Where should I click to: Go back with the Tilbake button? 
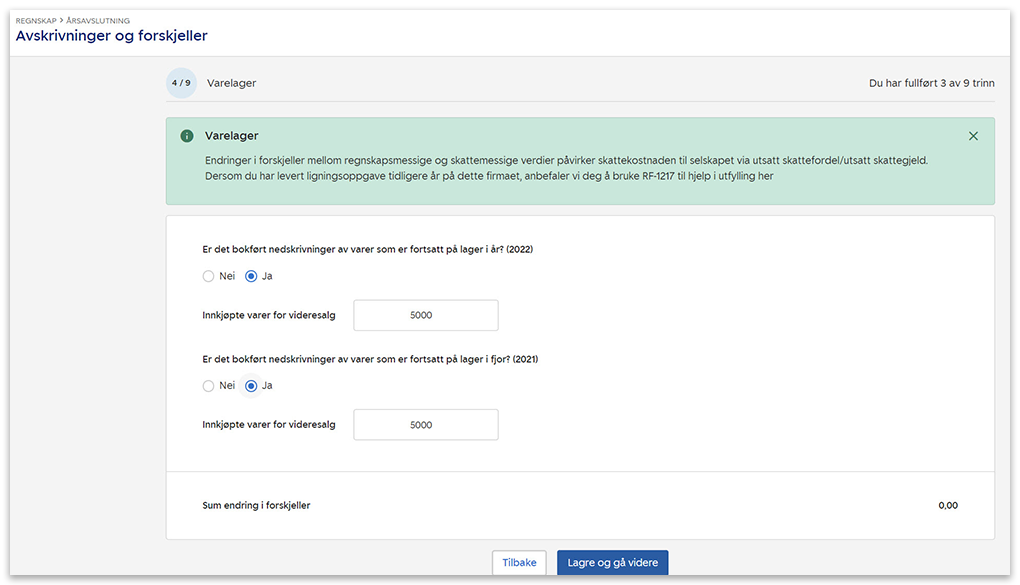pos(519,563)
